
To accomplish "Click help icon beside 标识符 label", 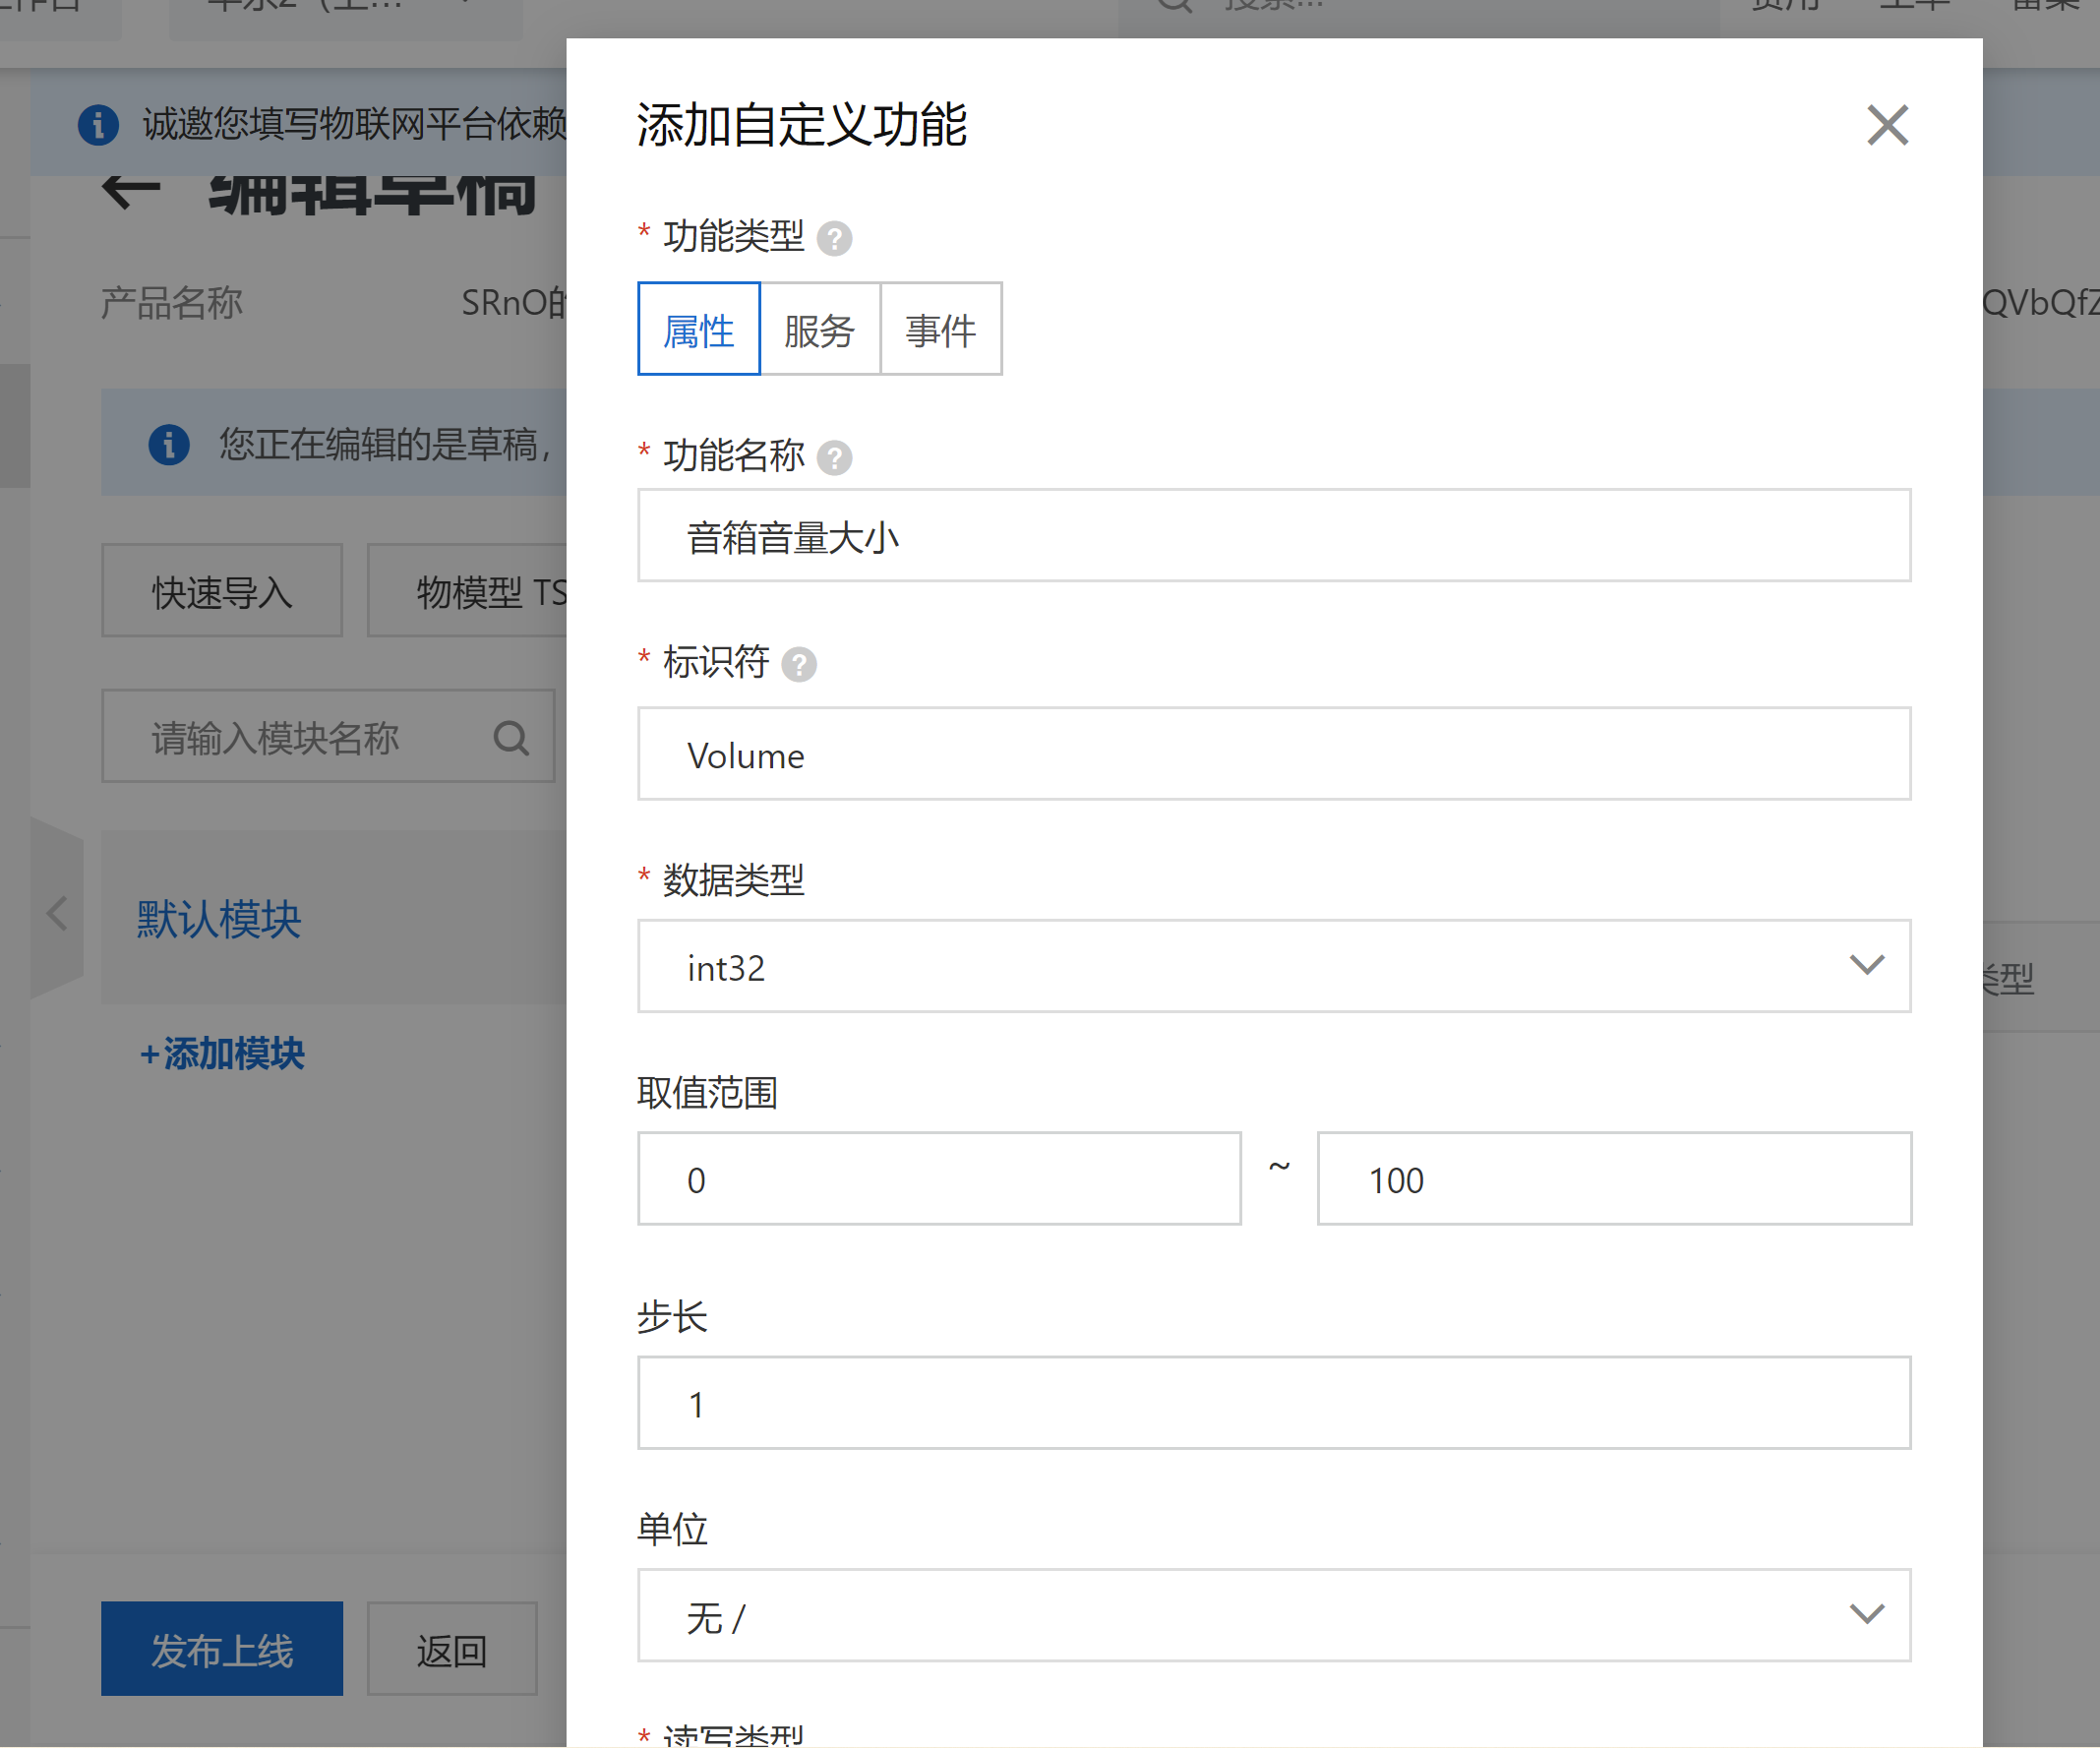I will [x=798, y=664].
